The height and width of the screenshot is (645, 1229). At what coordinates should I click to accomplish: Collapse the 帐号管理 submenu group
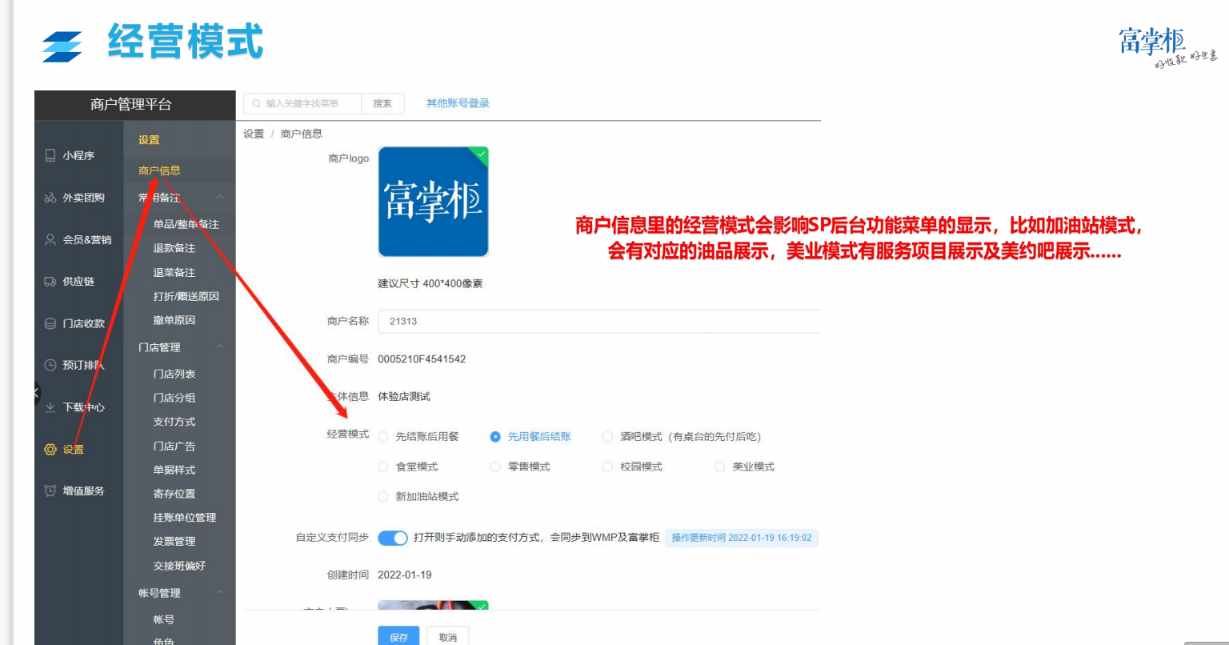point(219,593)
